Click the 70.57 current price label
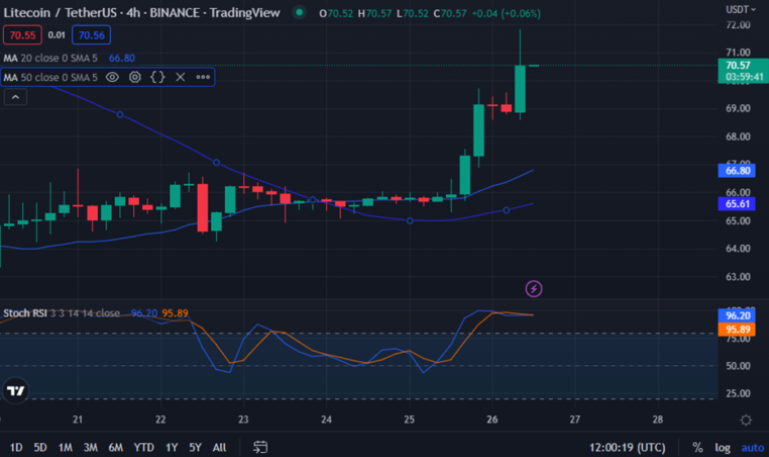 [743, 71]
